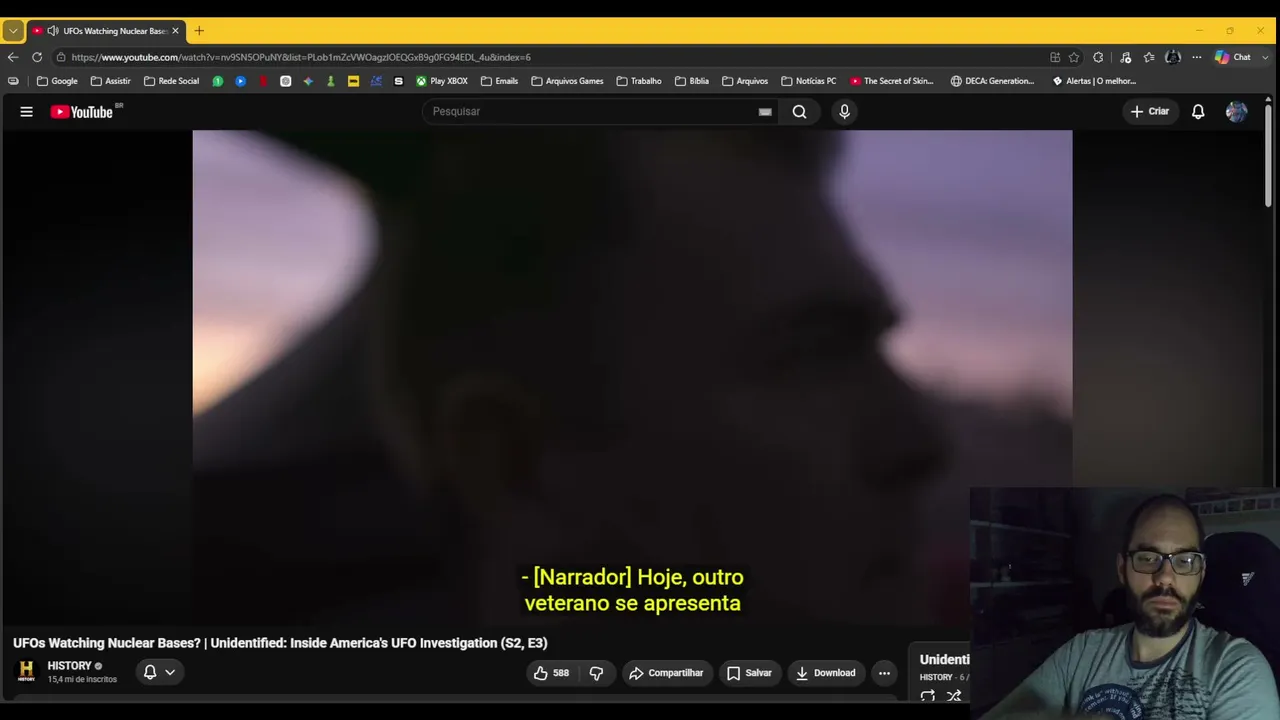Viewport: 1280px width, 720px height.
Task: Click the '15,4 mi de inscritos' text
Action: coord(82,680)
